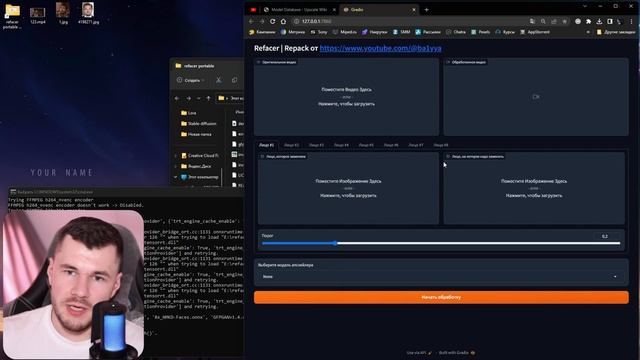Open a new browser tab
The width and height of the screenshot is (640, 360).
click(x=427, y=9)
